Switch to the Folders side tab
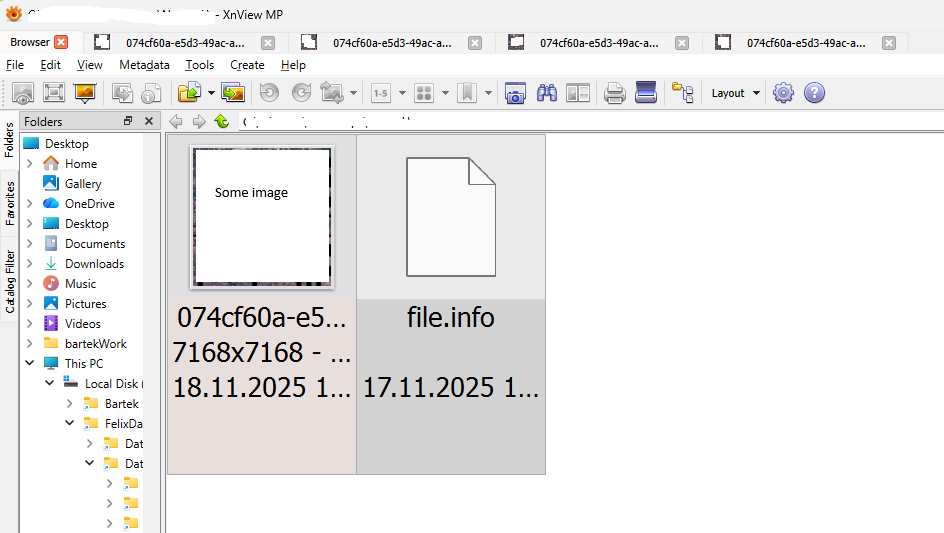 pyautogui.click(x=10, y=140)
